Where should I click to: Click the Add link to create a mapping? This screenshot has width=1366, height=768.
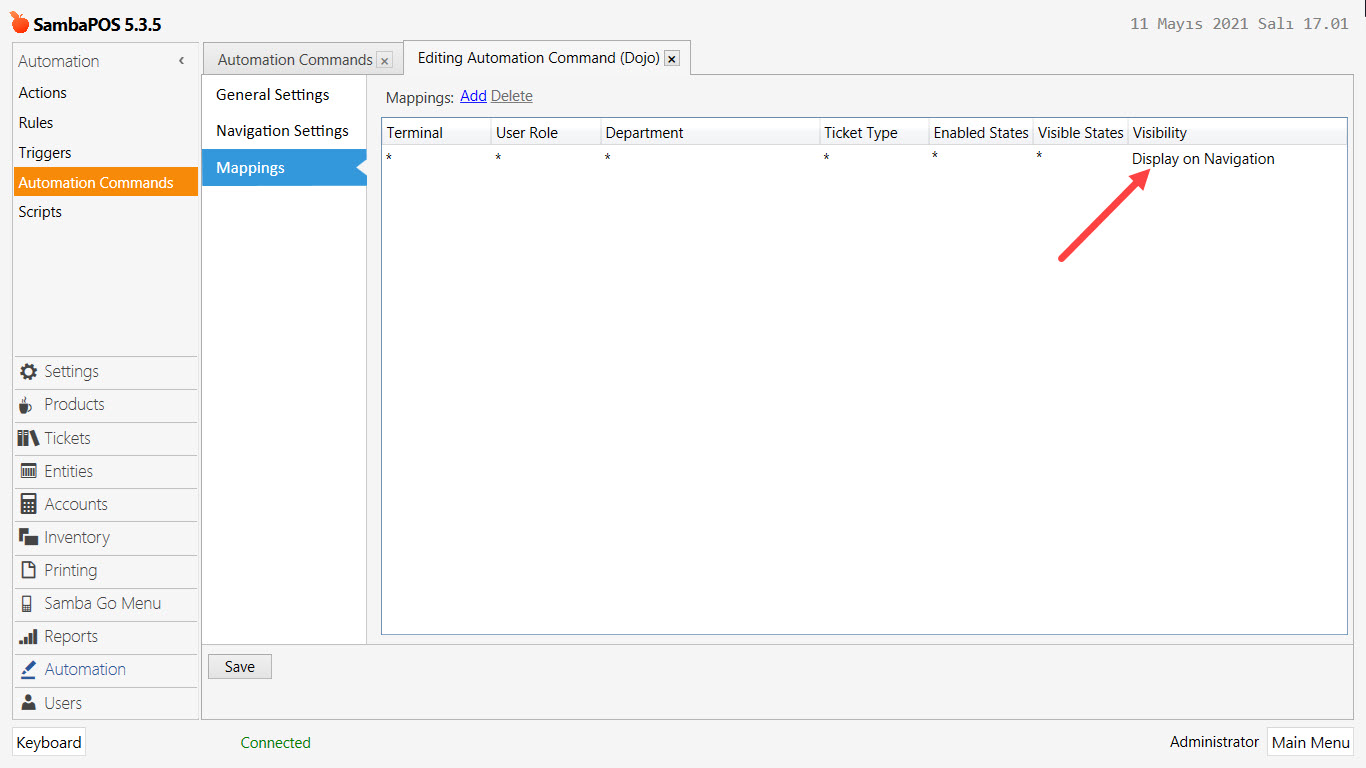point(472,95)
